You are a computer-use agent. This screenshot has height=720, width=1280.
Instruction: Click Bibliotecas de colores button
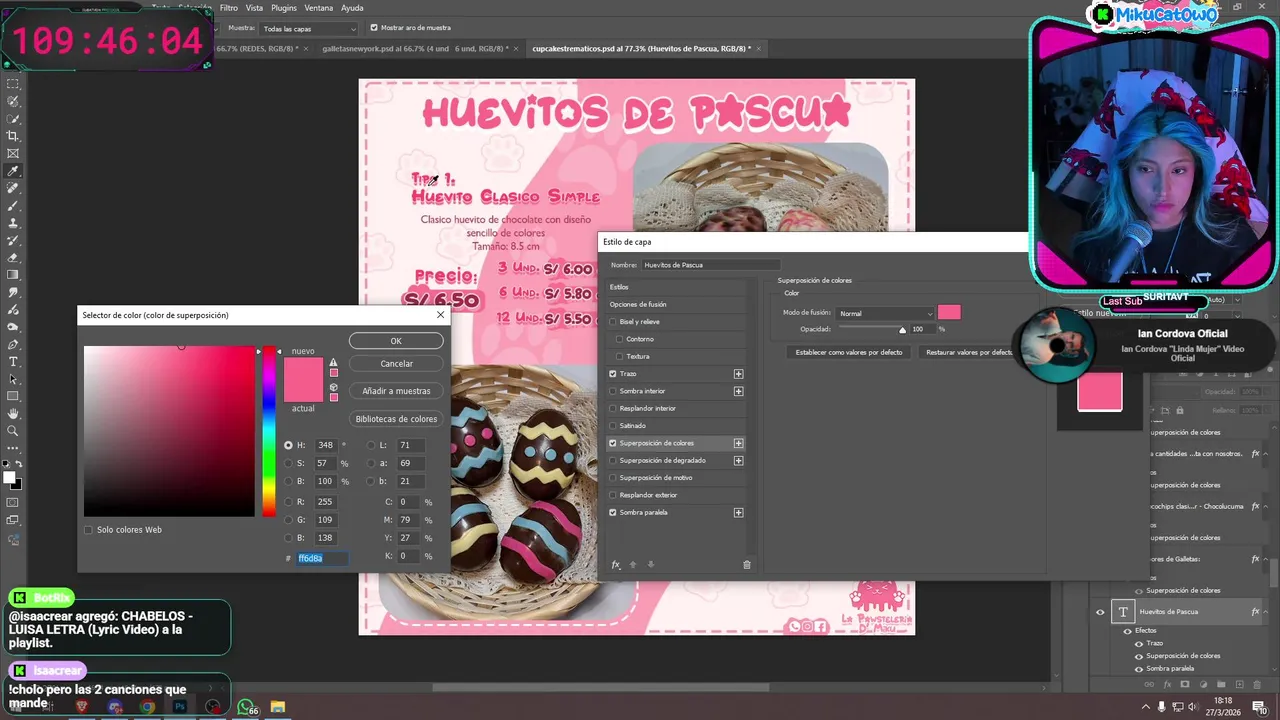(x=396, y=419)
